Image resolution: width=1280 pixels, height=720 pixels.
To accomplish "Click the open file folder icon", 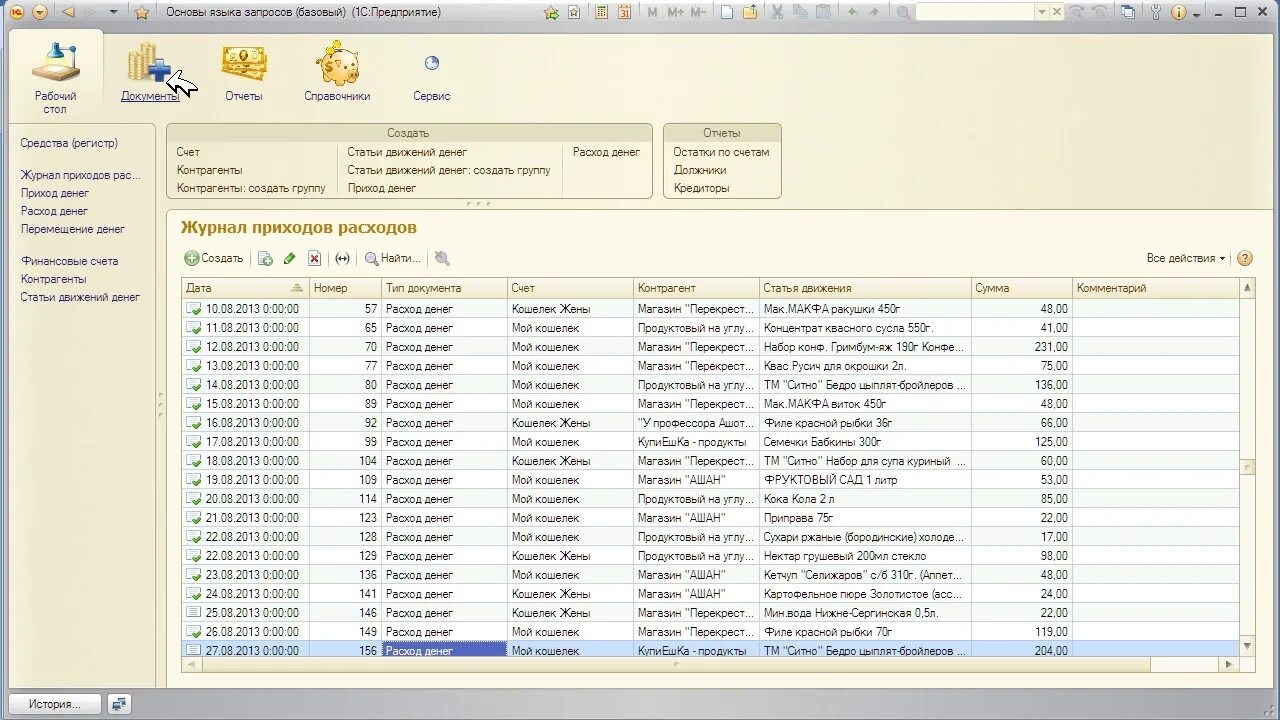I will [x=749, y=12].
